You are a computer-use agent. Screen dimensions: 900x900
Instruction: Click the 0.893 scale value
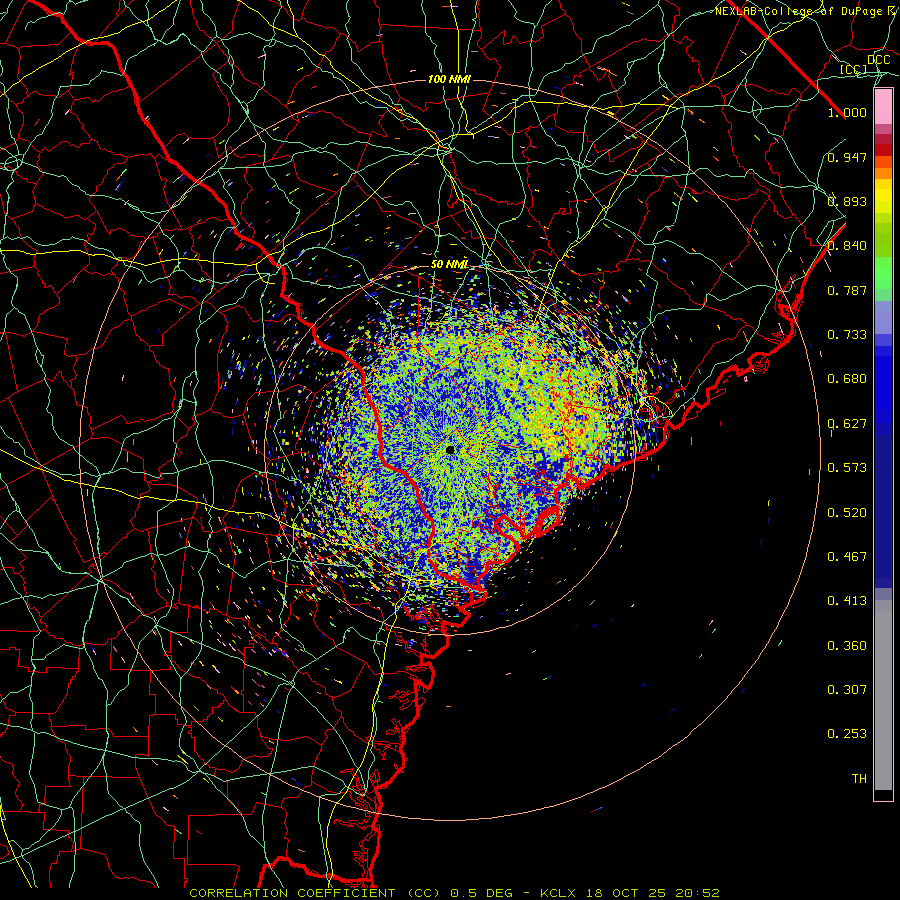point(847,201)
